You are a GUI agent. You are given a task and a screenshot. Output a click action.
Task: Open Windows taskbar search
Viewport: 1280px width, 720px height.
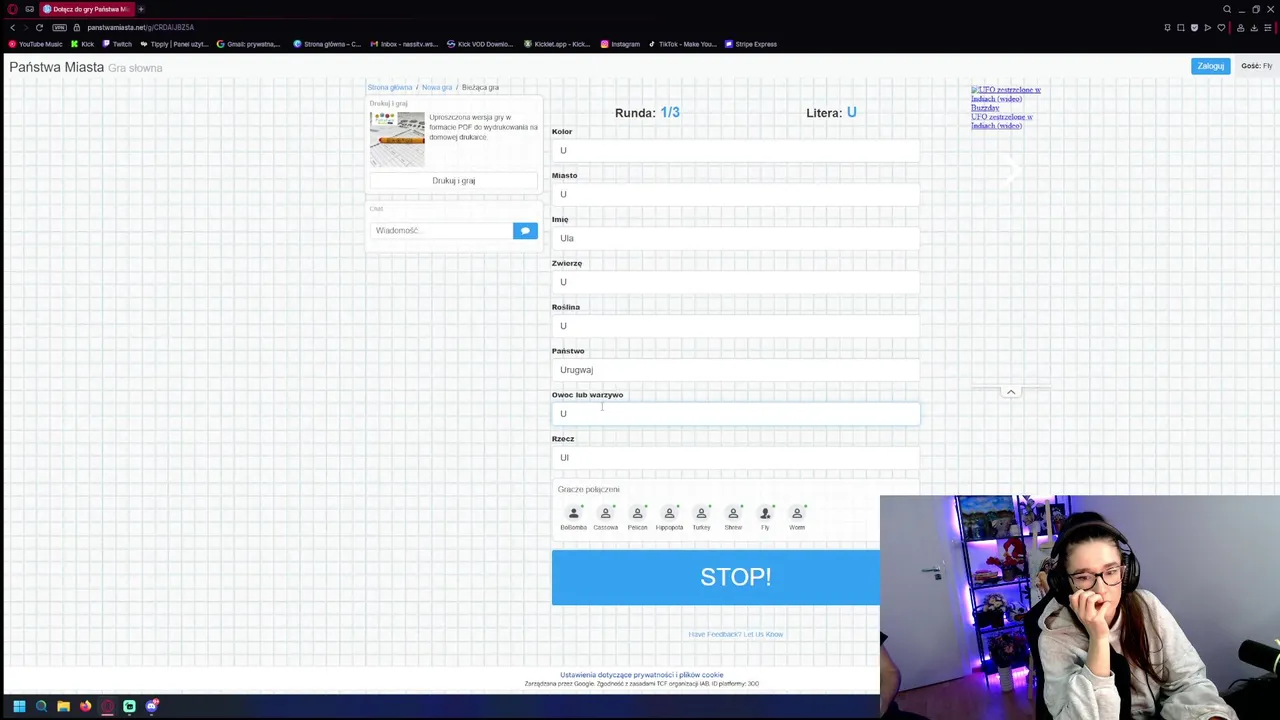(41, 706)
